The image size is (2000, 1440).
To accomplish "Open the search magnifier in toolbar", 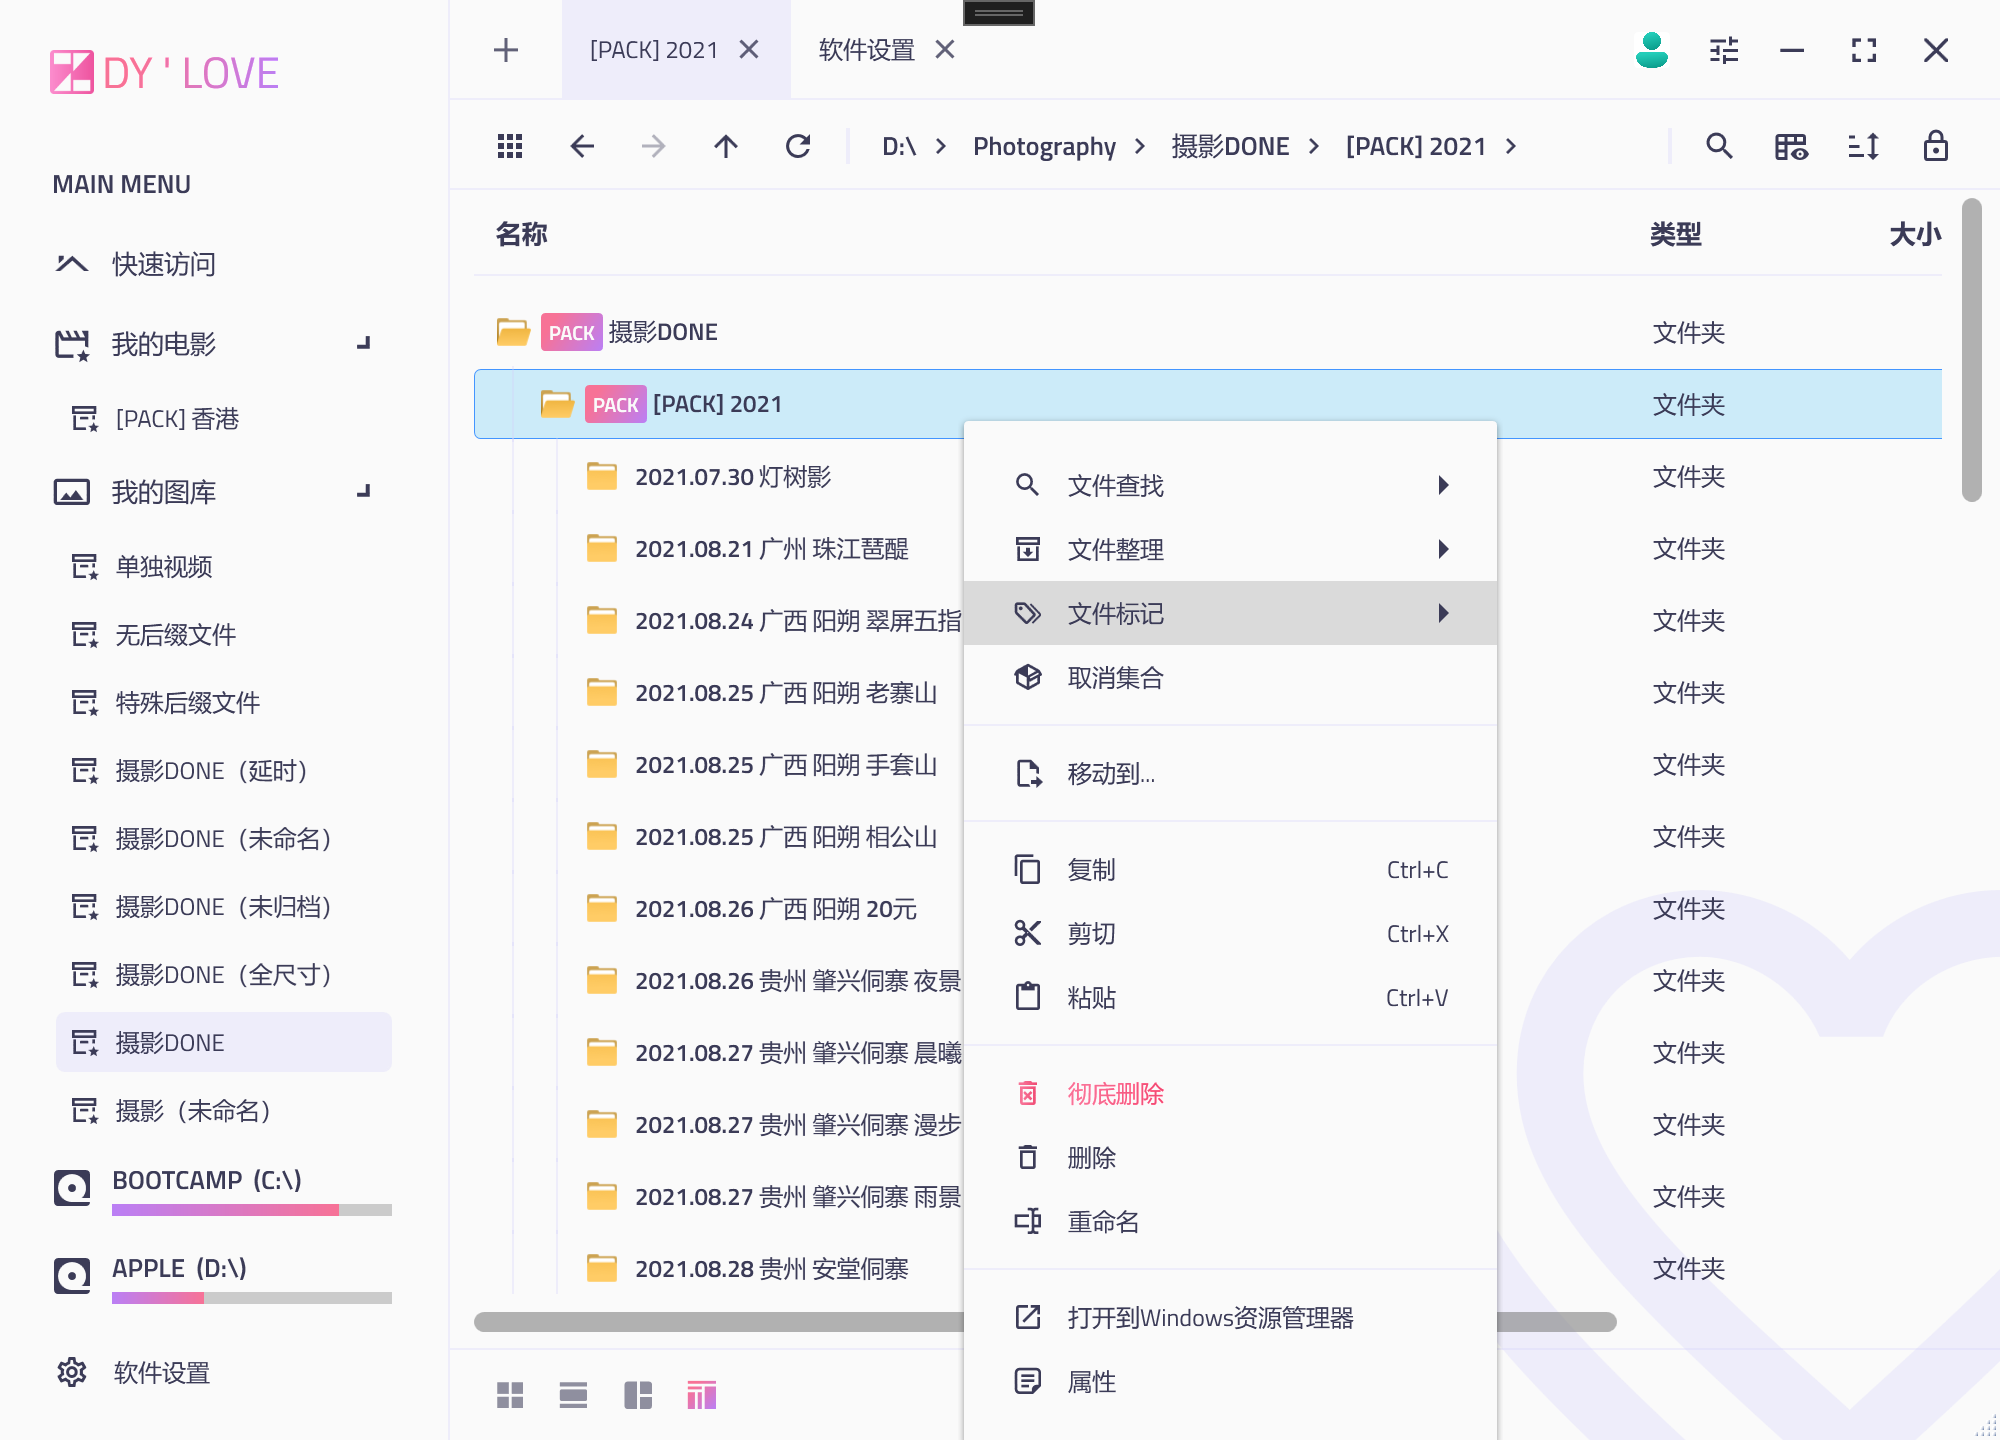I will 1719,147.
